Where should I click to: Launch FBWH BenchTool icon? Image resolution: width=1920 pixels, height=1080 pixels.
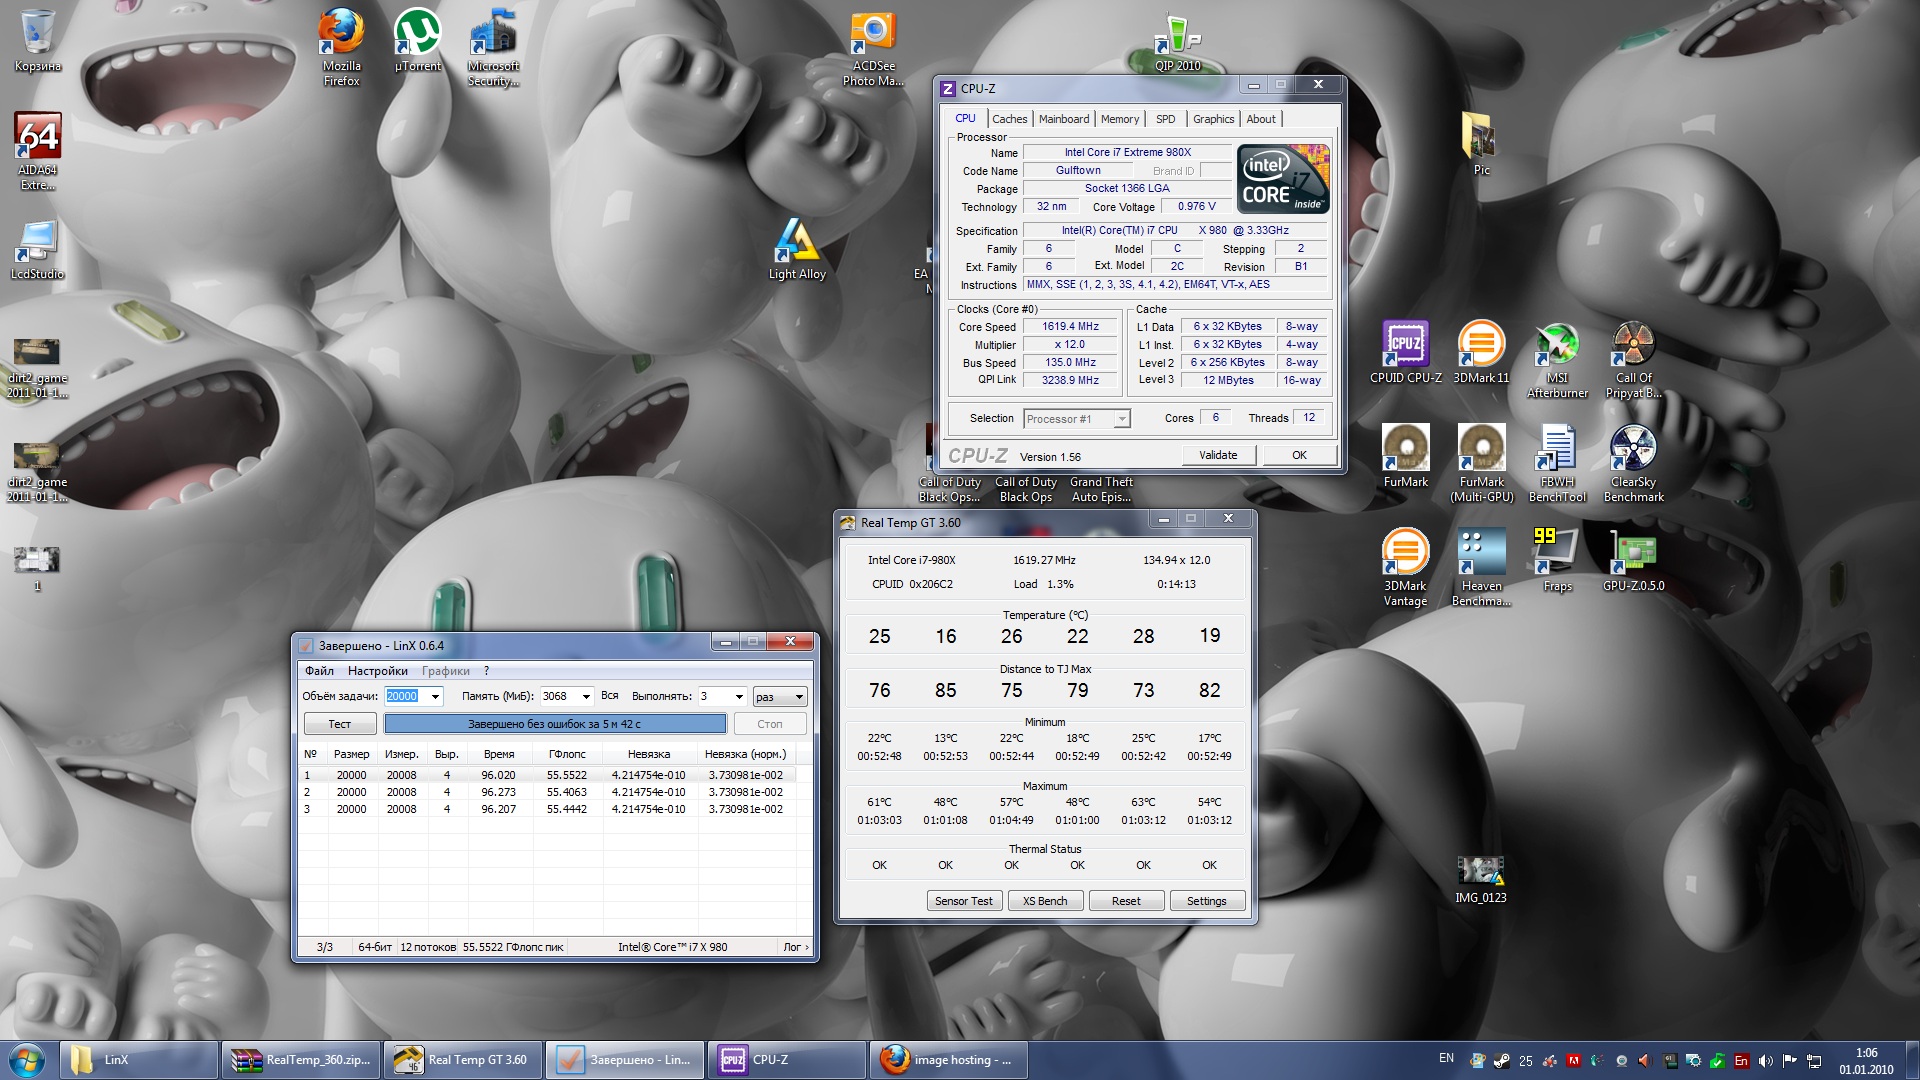tap(1557, 463)
